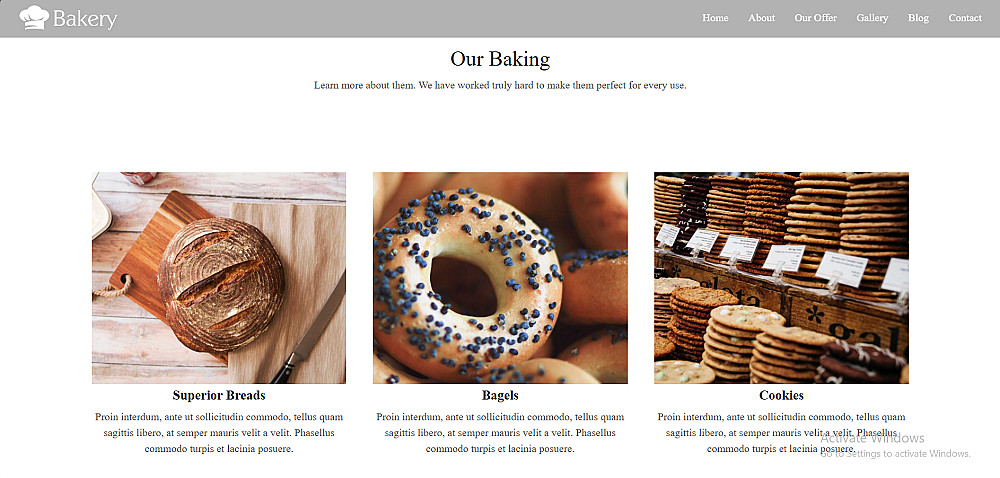Open the Blog navigation link
1000x478 pixels.
[x=918, y=18]
